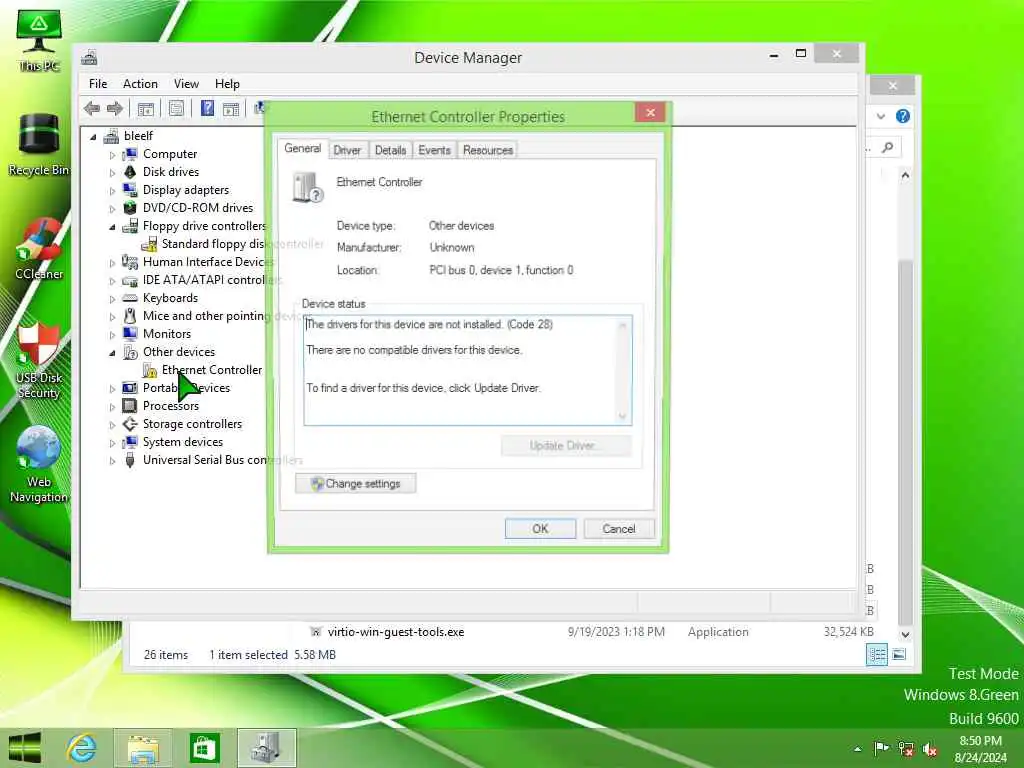Open CCleaner desktop shortcut

pos(39,249)
